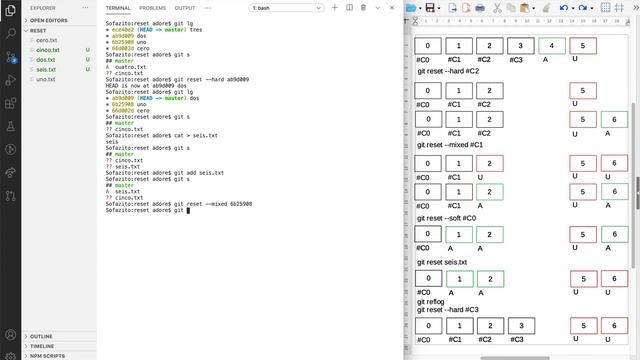Click the Export as PDF icon
This screenshot has width=640, height=360.
[x=466, y=8]
